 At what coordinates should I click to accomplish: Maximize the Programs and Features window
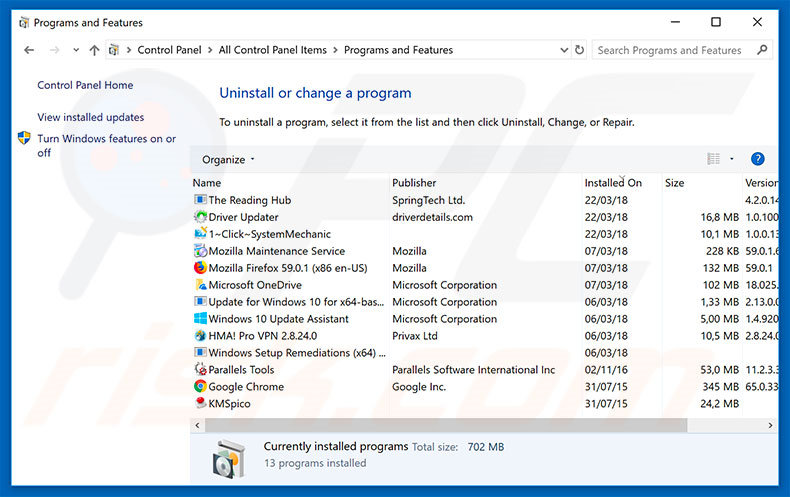tap(716, 22)
